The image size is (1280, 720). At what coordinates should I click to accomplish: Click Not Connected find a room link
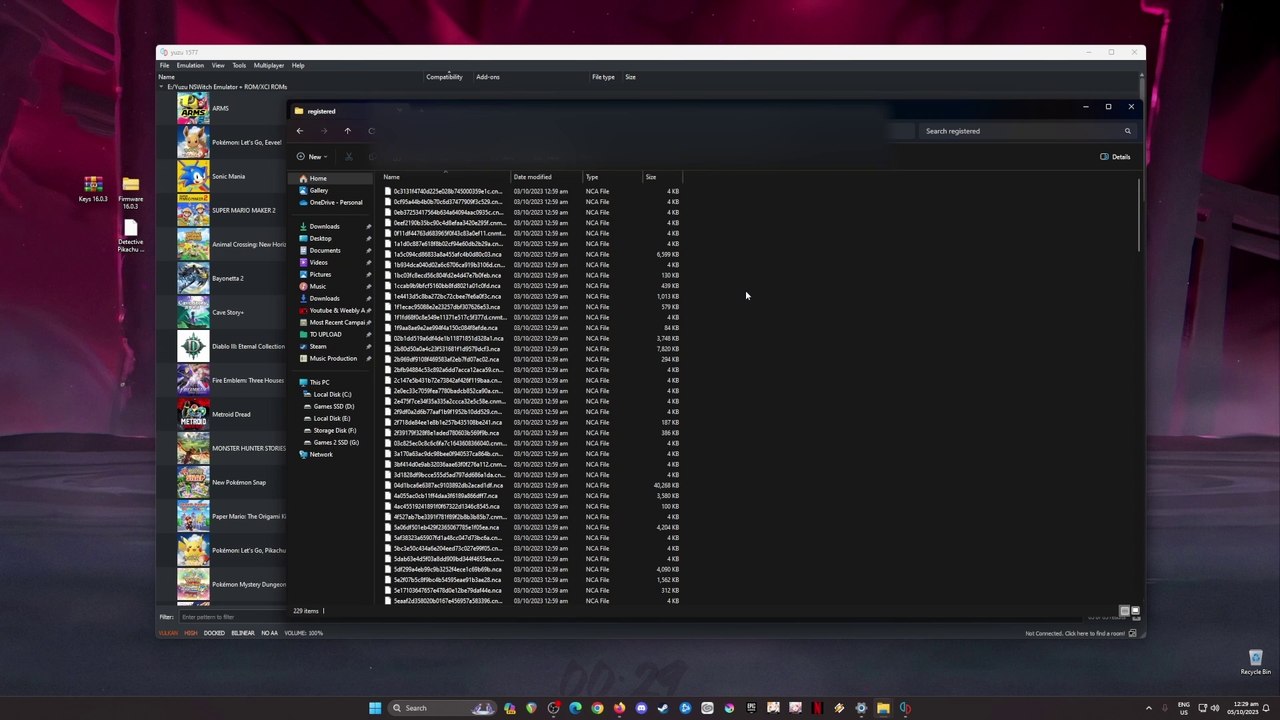coord(1075,633)
